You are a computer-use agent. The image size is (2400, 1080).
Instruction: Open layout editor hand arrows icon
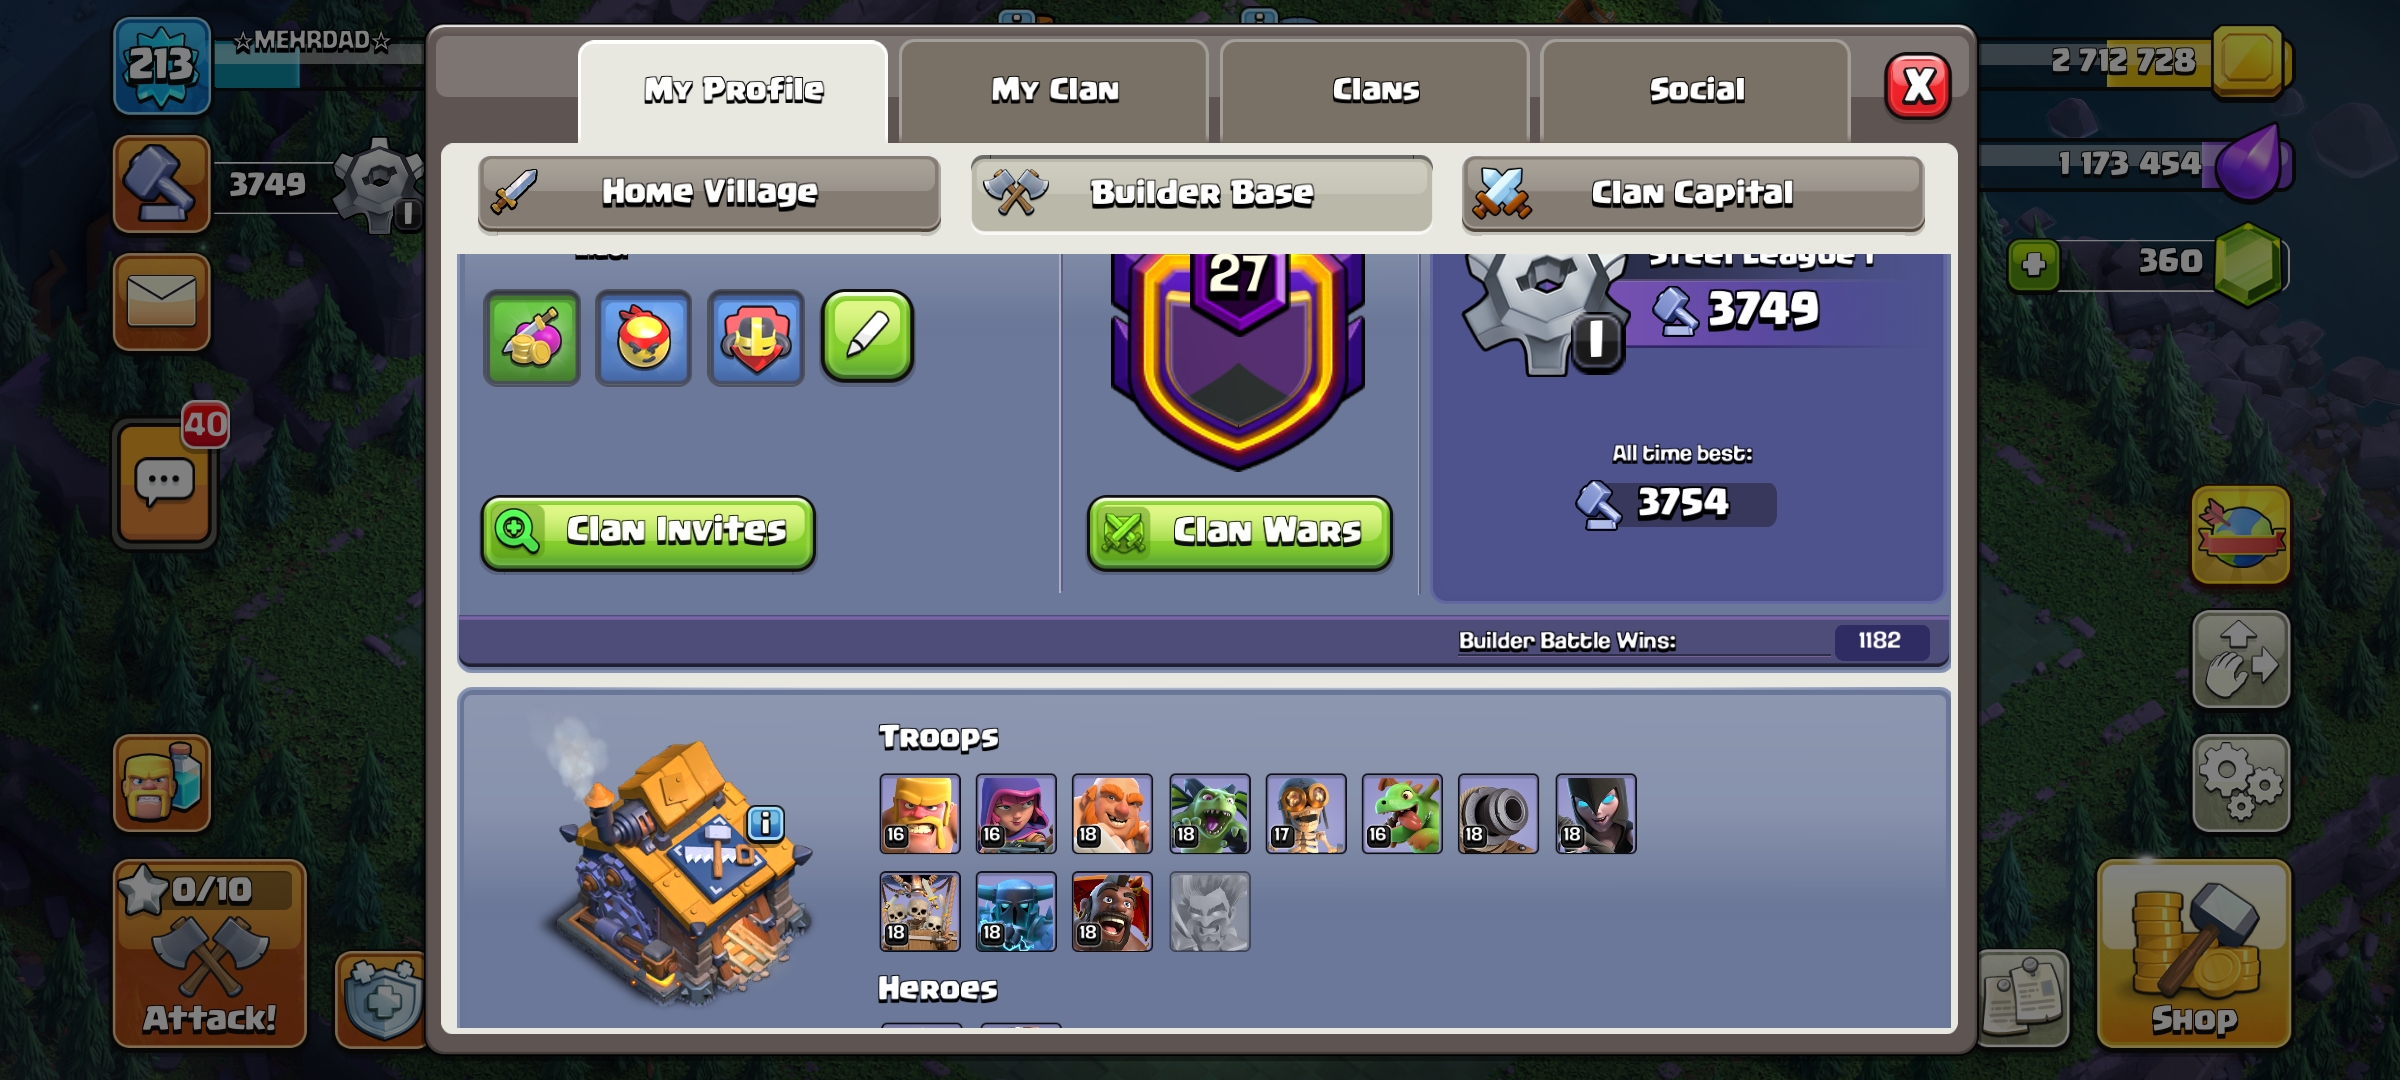pos(2241,660)
